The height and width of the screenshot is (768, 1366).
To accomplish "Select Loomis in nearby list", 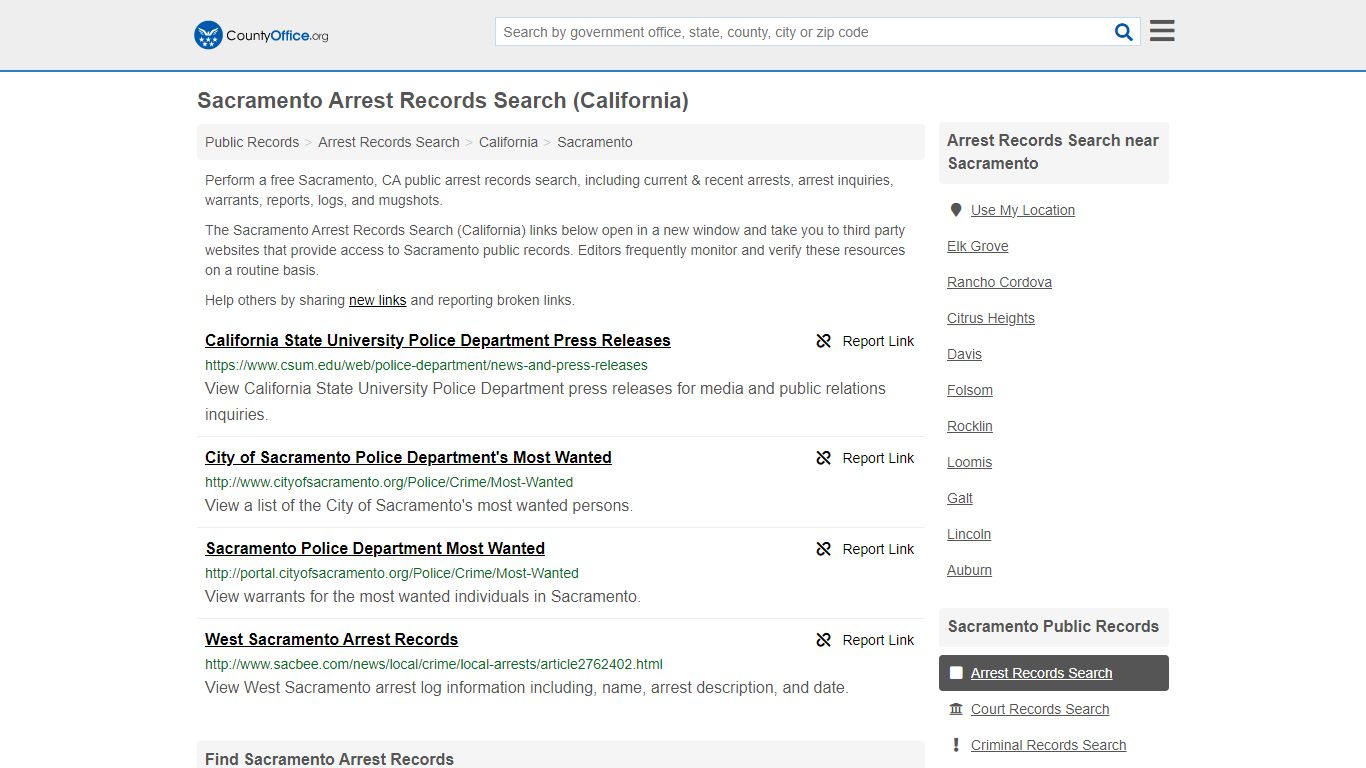I will point(969,462).
